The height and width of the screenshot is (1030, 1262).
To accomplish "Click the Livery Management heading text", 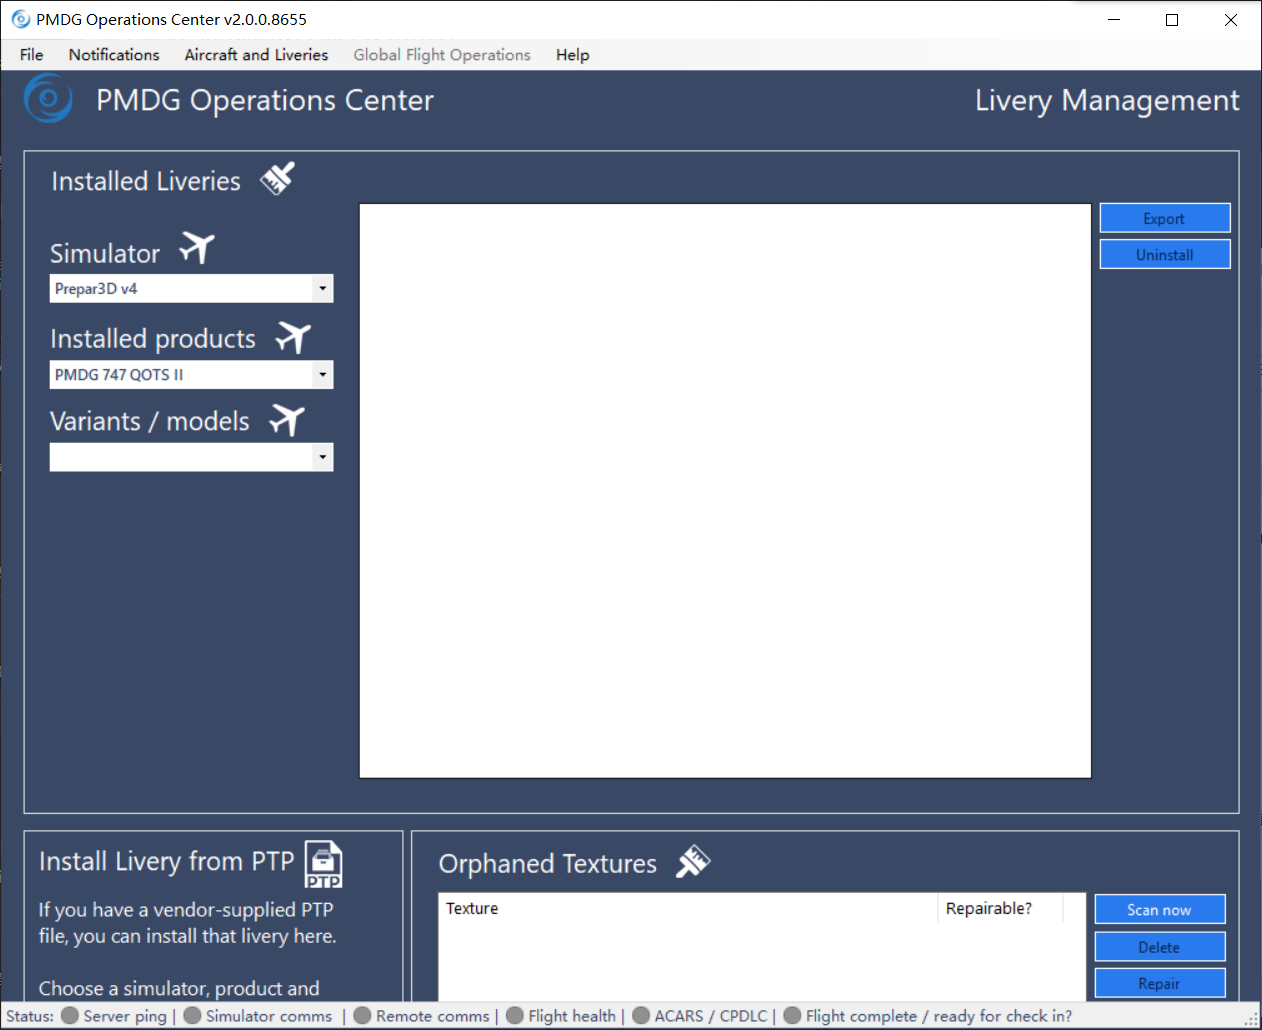I will pyautogui.click(x=1107, y=101).
